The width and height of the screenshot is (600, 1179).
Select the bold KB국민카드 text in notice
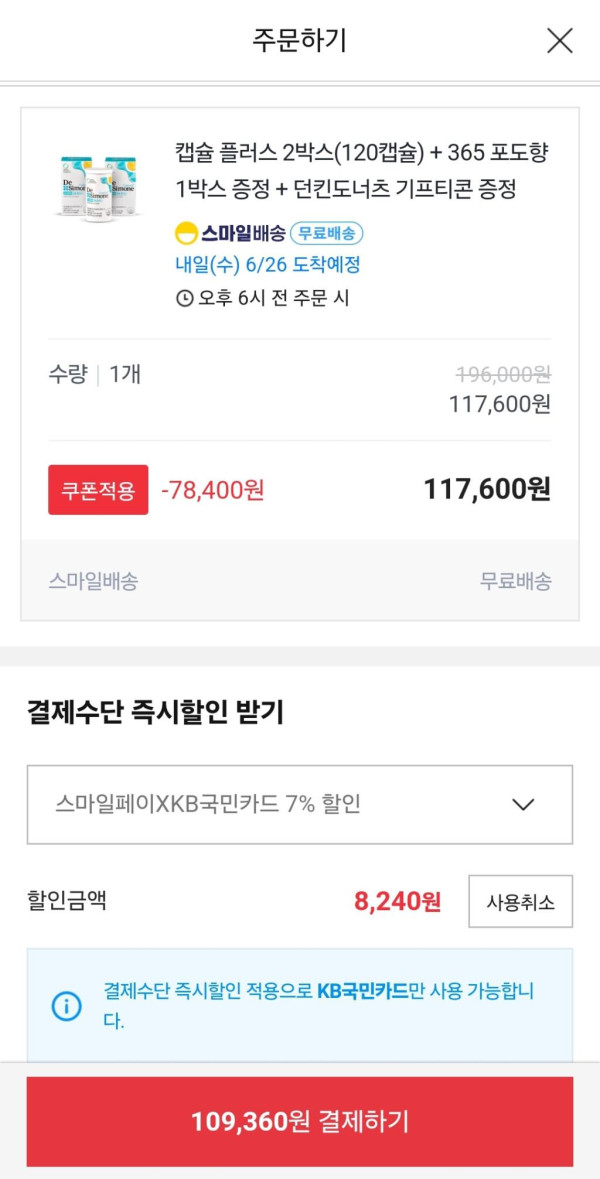(362, 991)
